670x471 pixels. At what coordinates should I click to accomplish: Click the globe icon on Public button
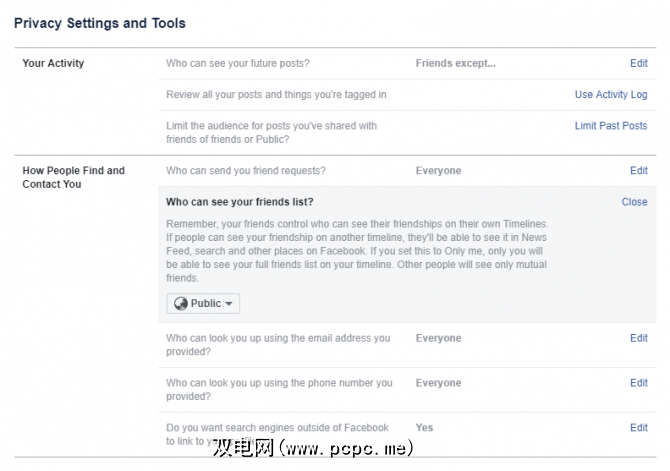click(x=181, y=304)
